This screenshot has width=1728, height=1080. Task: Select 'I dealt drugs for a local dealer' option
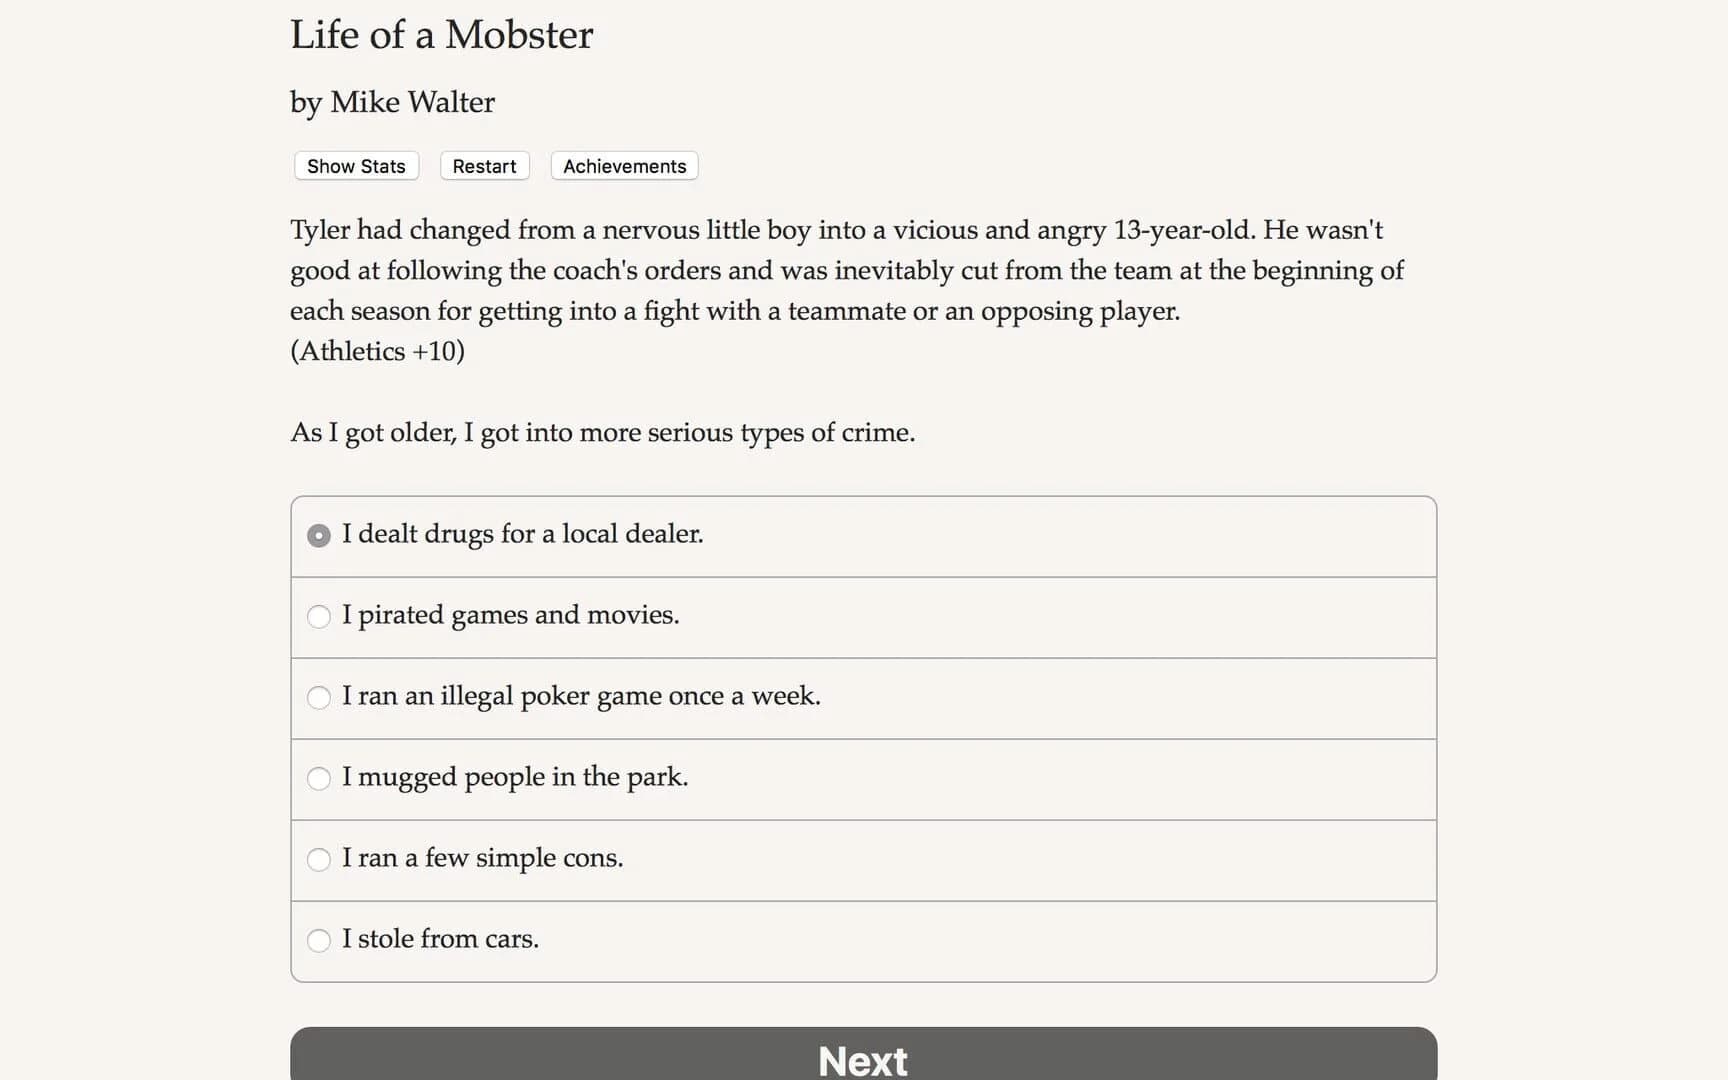pos(523,535)
